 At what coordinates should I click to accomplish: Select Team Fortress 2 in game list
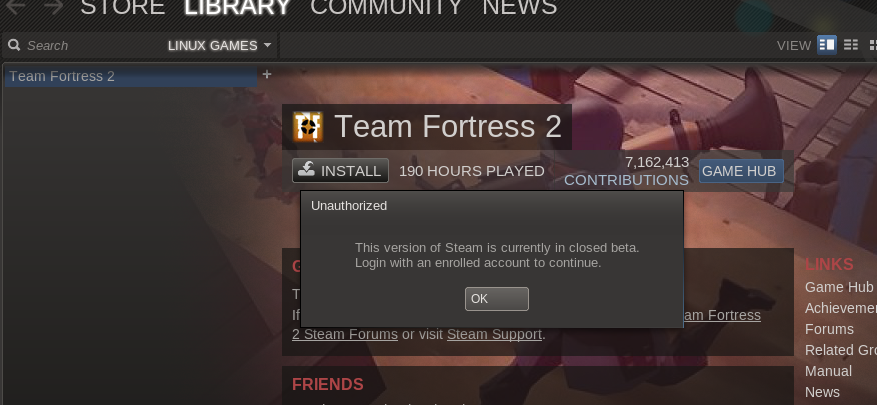point(131,76)
